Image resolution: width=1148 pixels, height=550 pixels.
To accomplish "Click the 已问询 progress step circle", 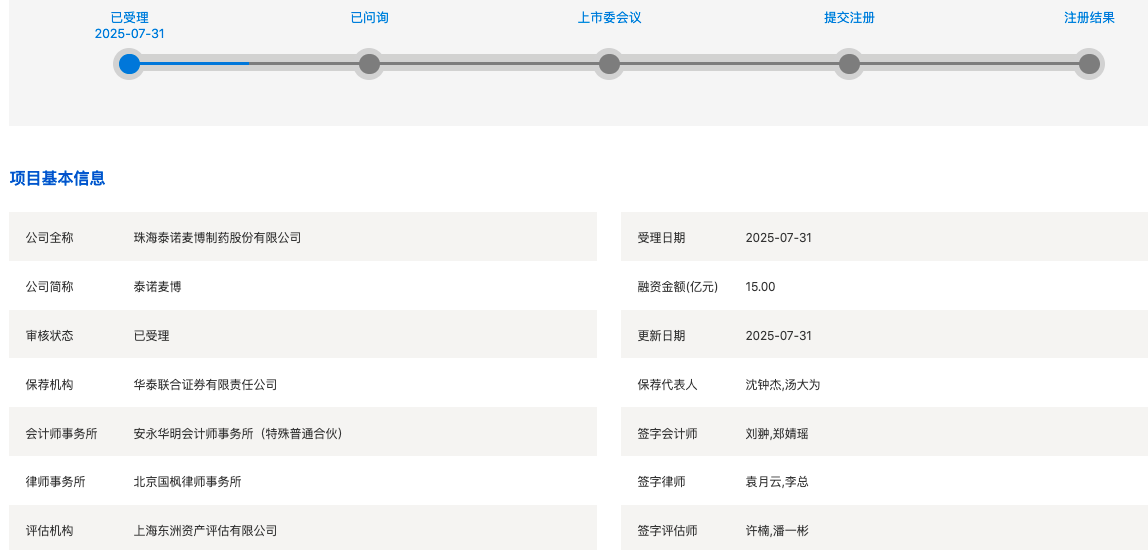I will coord(369,64).
